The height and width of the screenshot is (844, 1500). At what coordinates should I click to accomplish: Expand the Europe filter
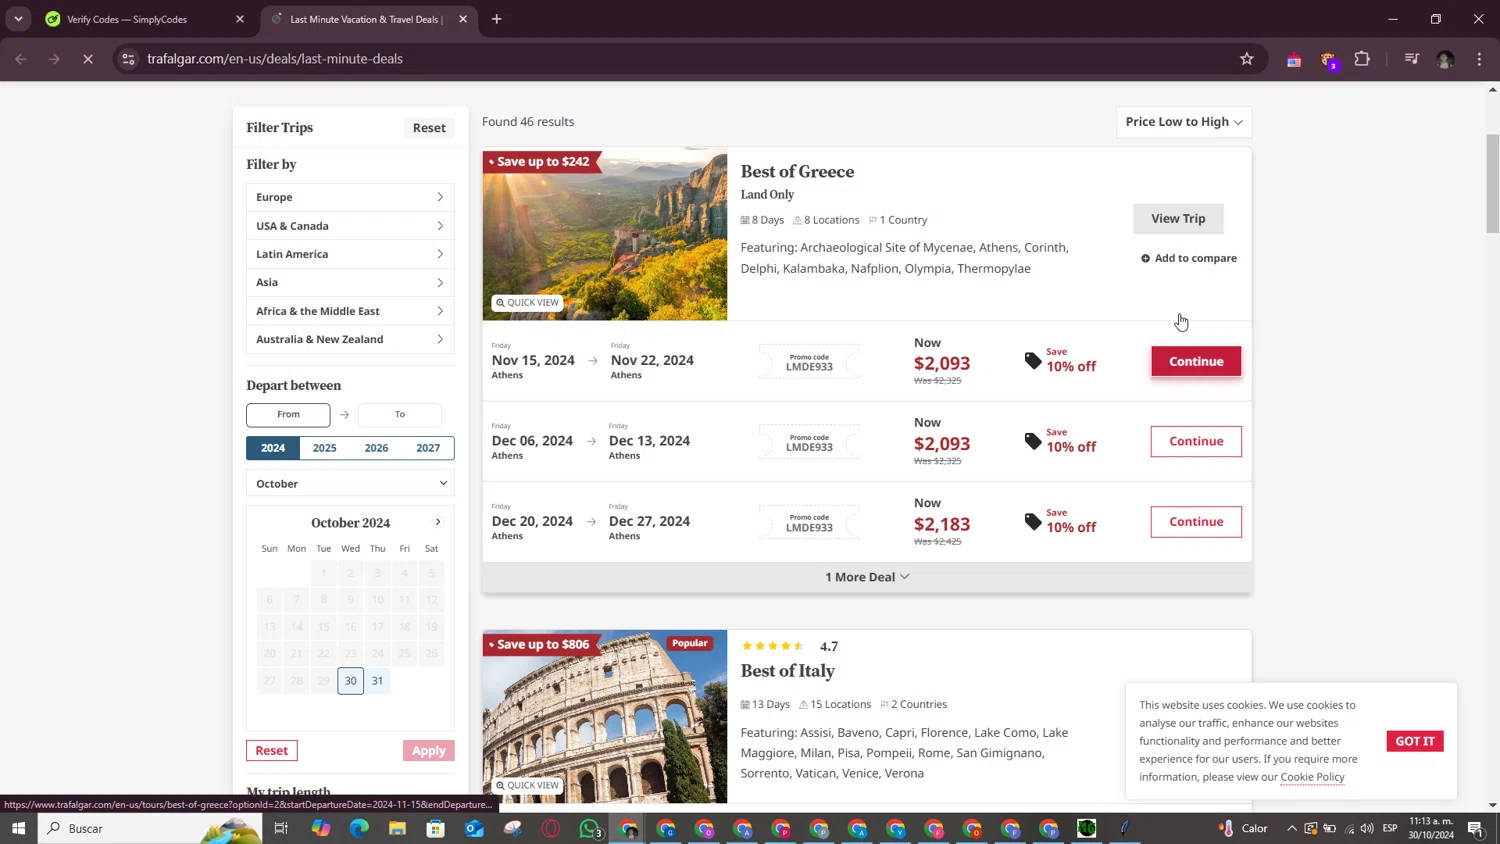tap(350, 197)
